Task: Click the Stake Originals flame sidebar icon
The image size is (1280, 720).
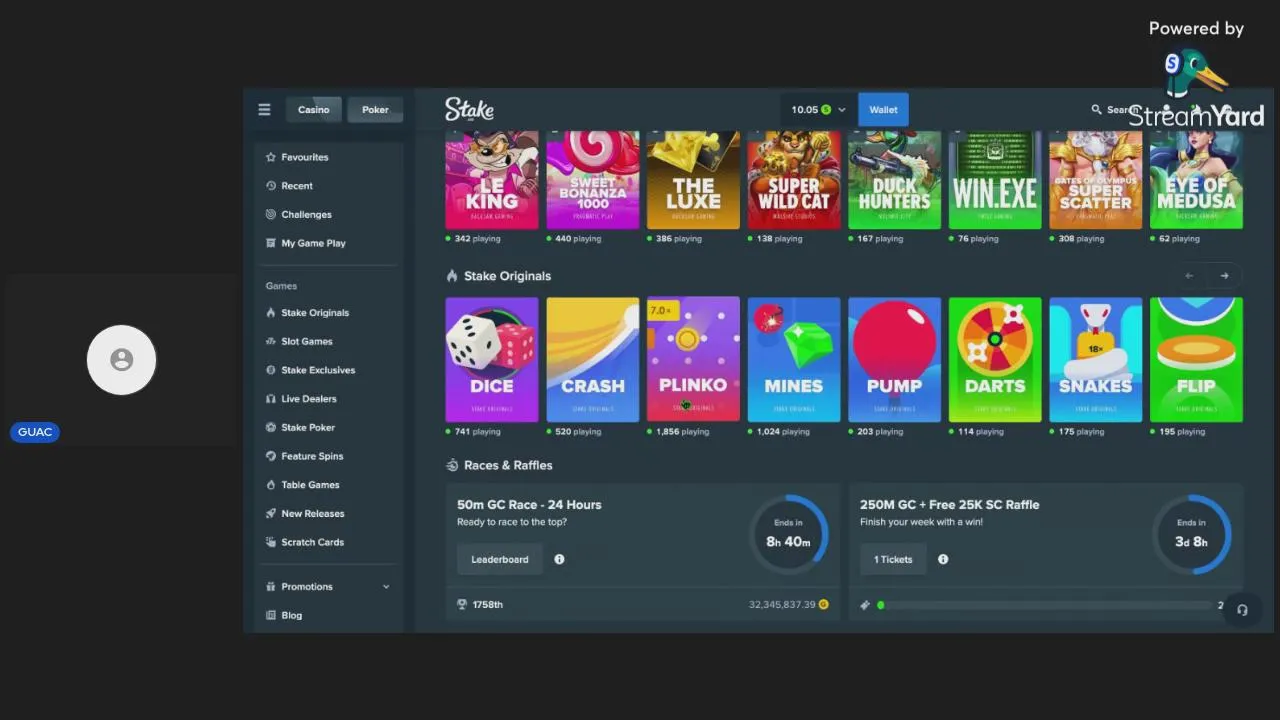Action: coord(271,313)
